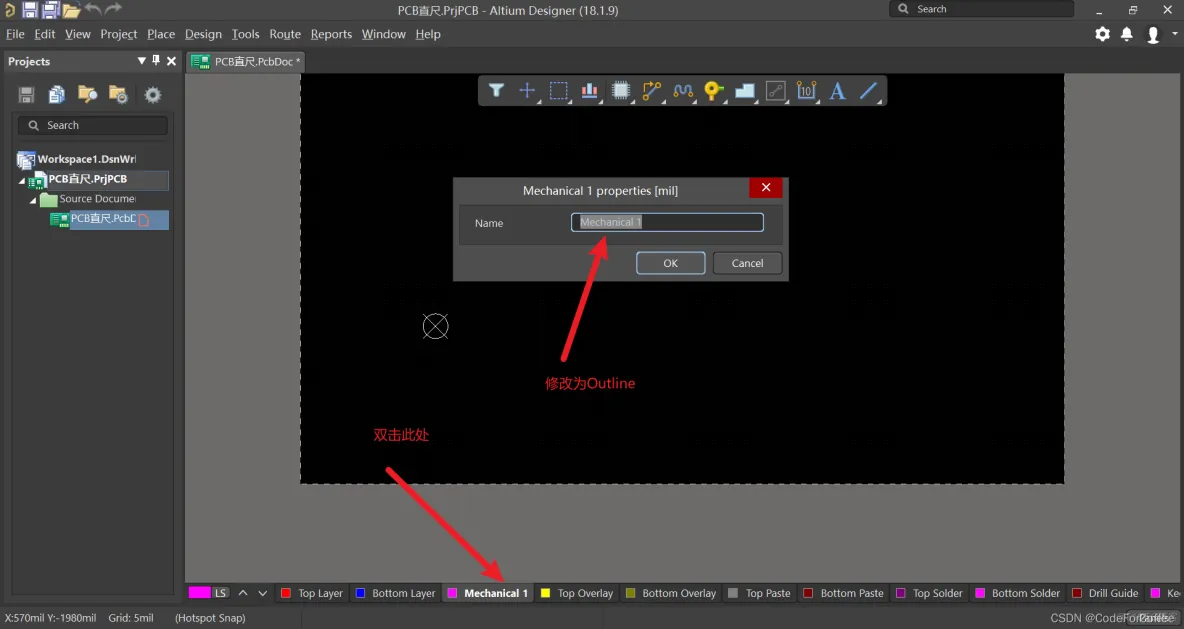Viewport: 1184px width, 629px height.
Task: Select PCB直尺.PcbDoc file in tree
Action: click(102, 219)
